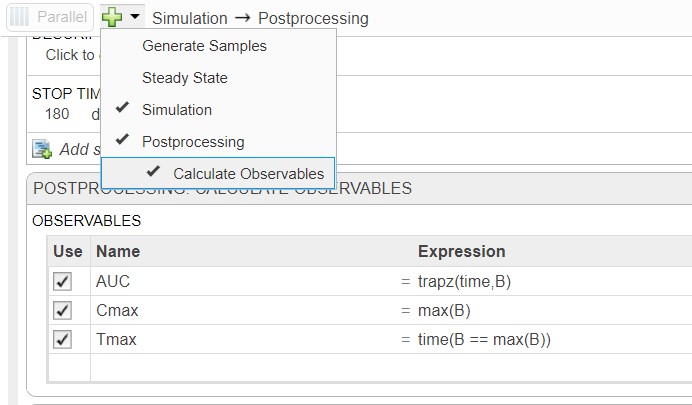Collapse the dropdown arrow beside the plus
The image size is (692, 405).
pyautogui.click(x=135, y=18)
